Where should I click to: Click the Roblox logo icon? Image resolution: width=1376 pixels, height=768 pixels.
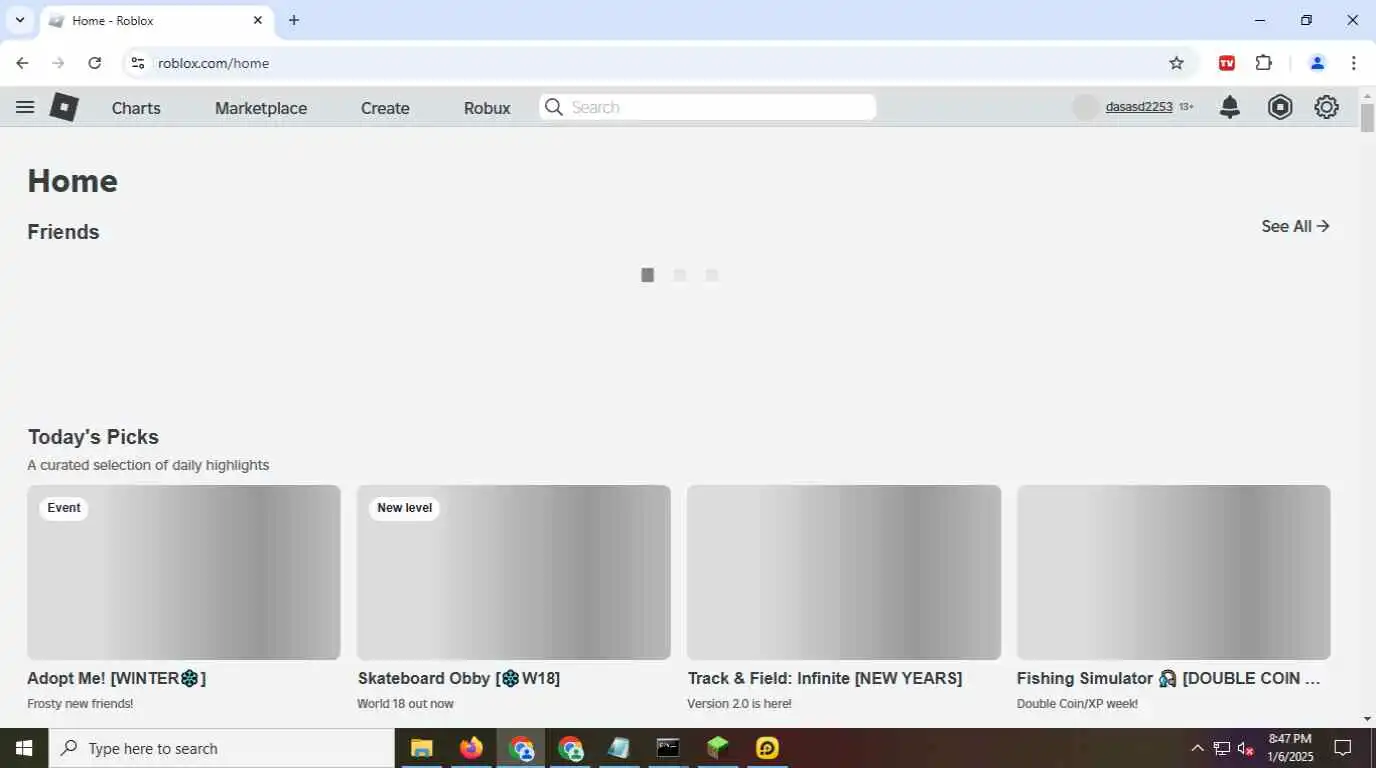coord(64,107)
